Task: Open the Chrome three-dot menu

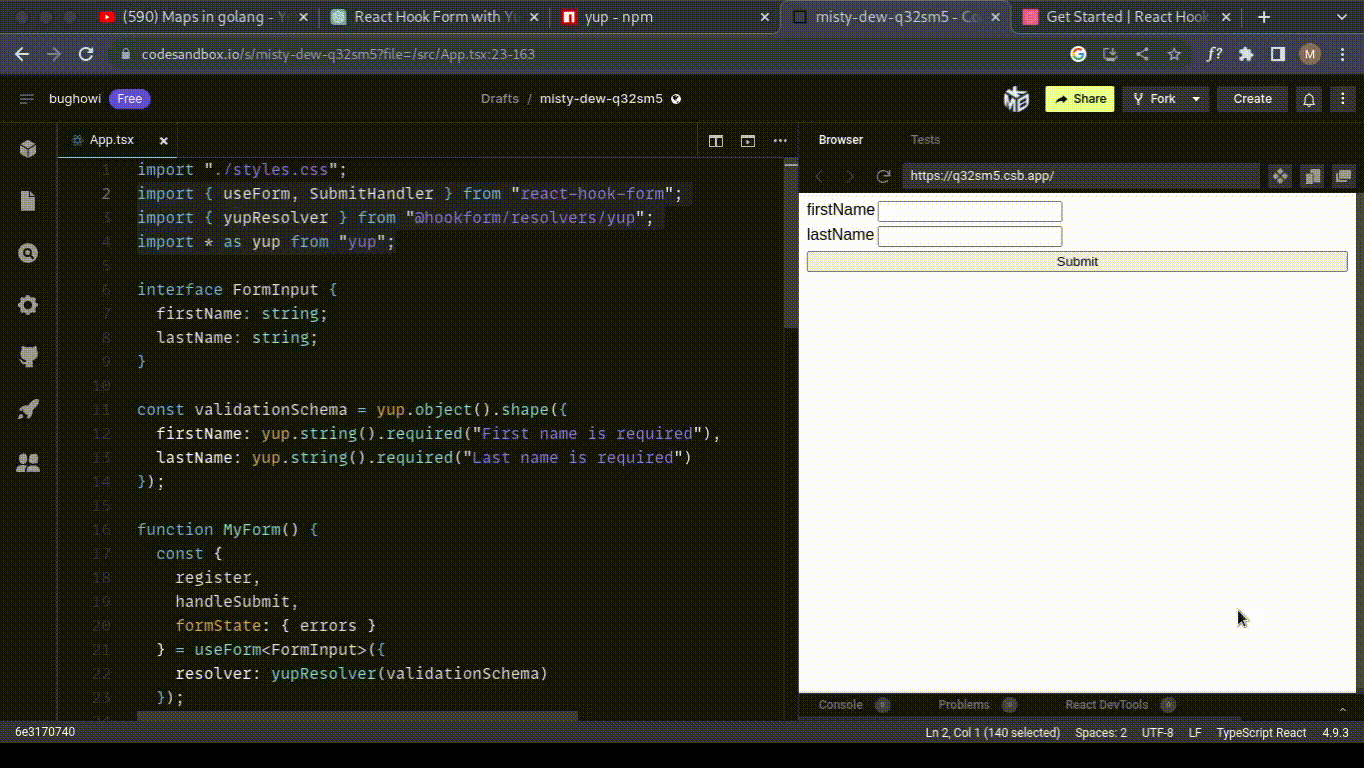Action: pyautogui.click(x=1342, y=55)
